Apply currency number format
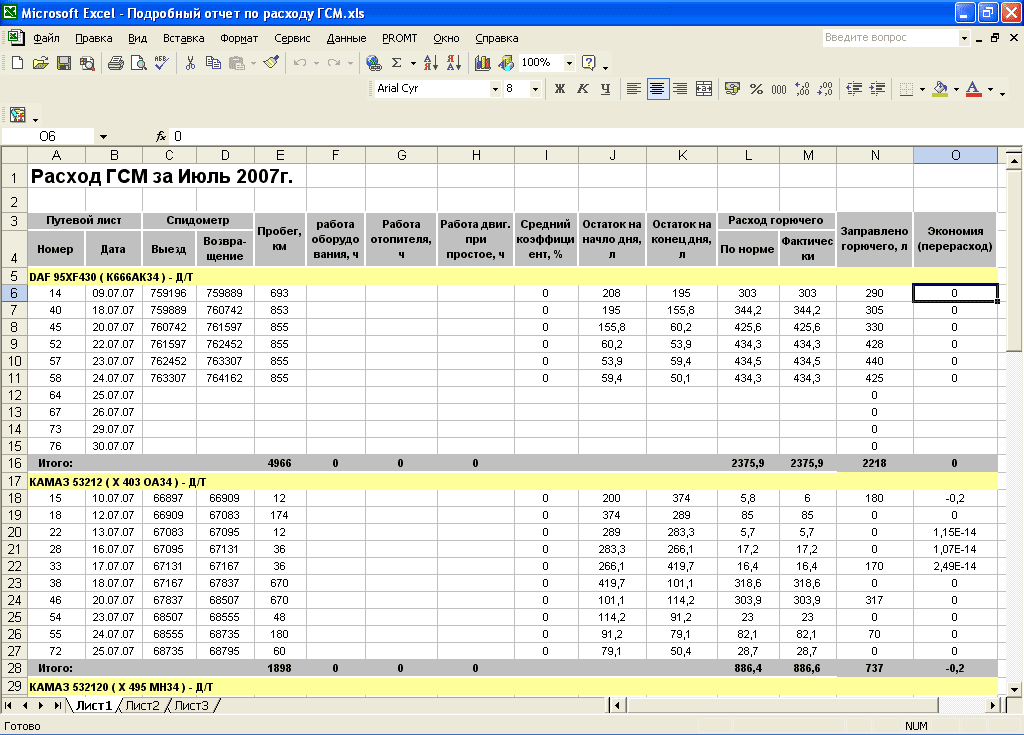Viewport: 1024px width, 735px height. coord(733,89)
